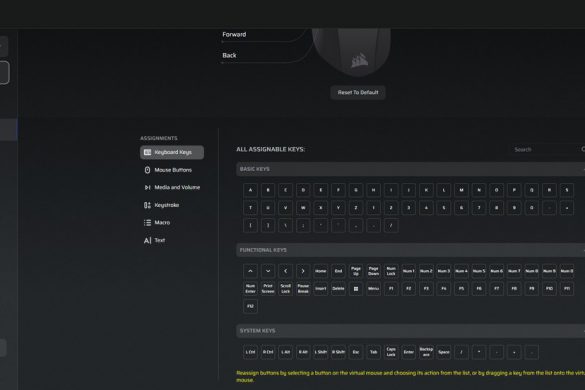
Task: Assign the letter S key
Action: click(x=567, y=190)
